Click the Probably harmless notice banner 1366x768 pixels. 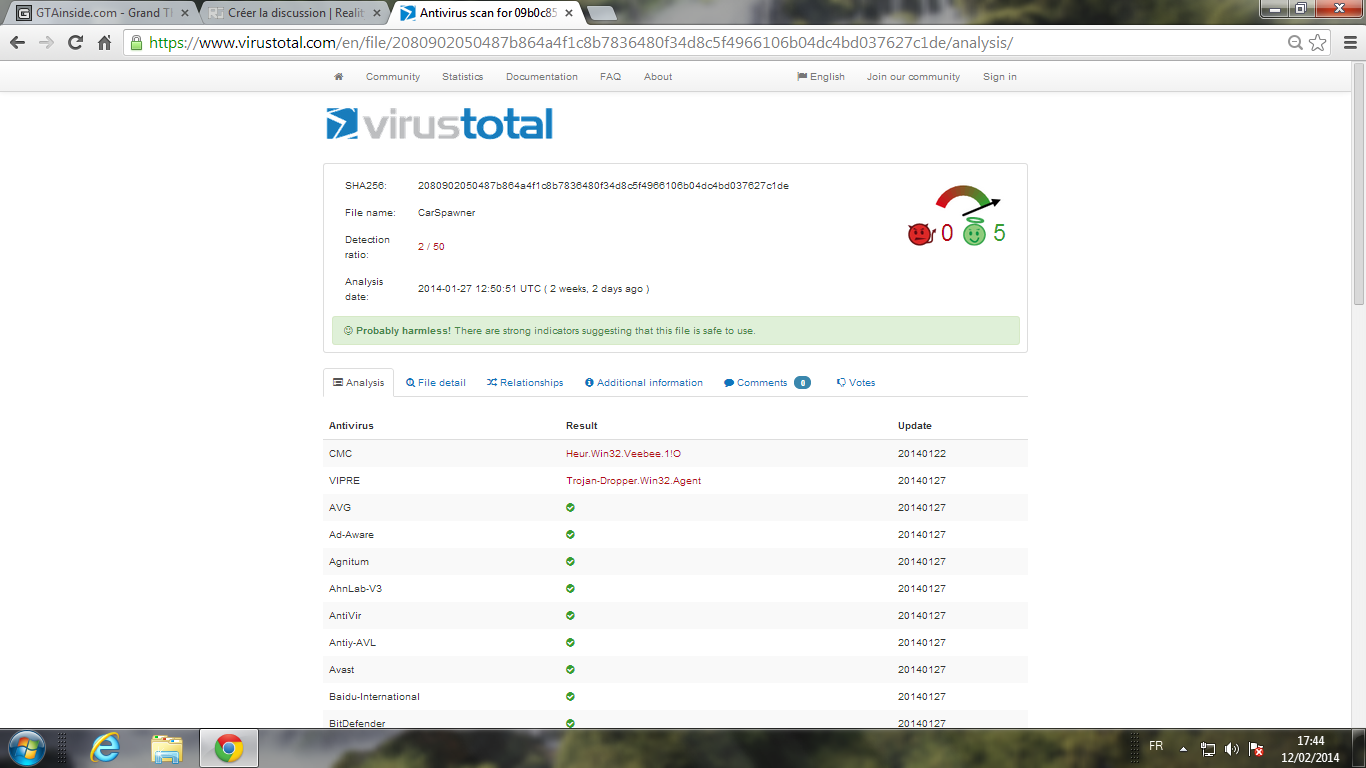[x=676, y=331]
